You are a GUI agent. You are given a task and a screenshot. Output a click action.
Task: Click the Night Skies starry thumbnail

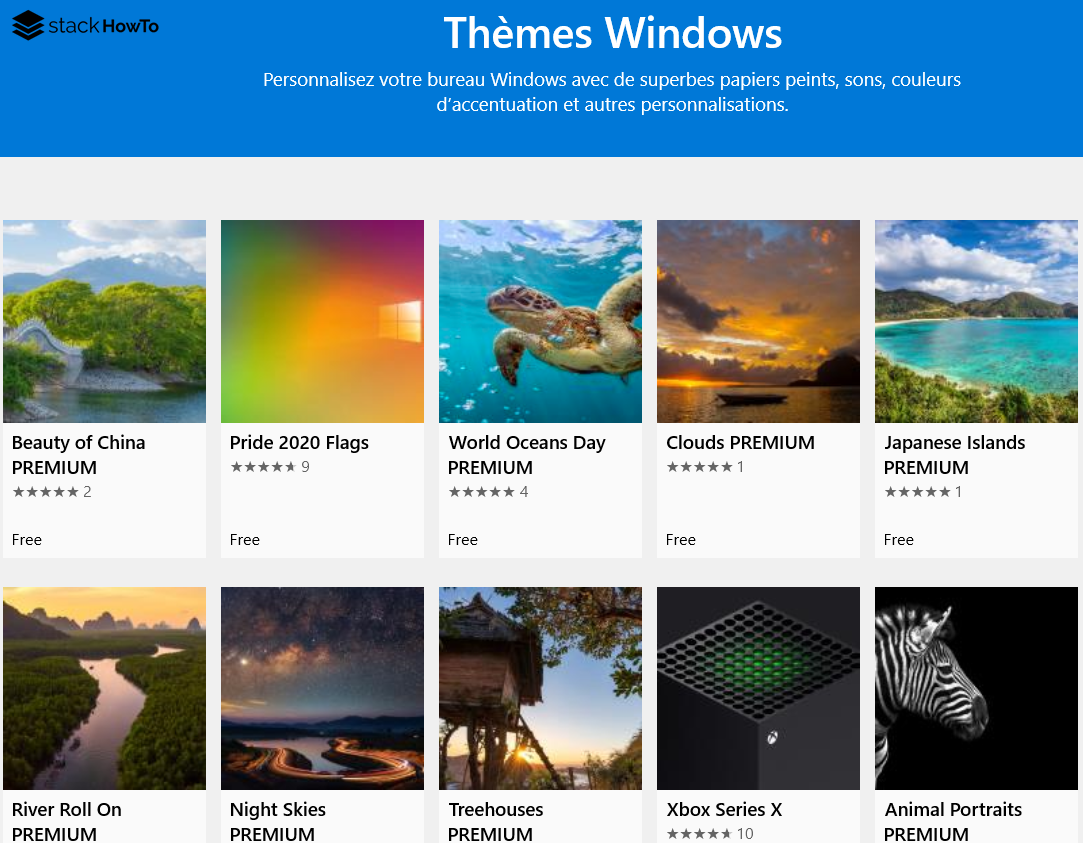pyautogui.click(x=322, y=687)
